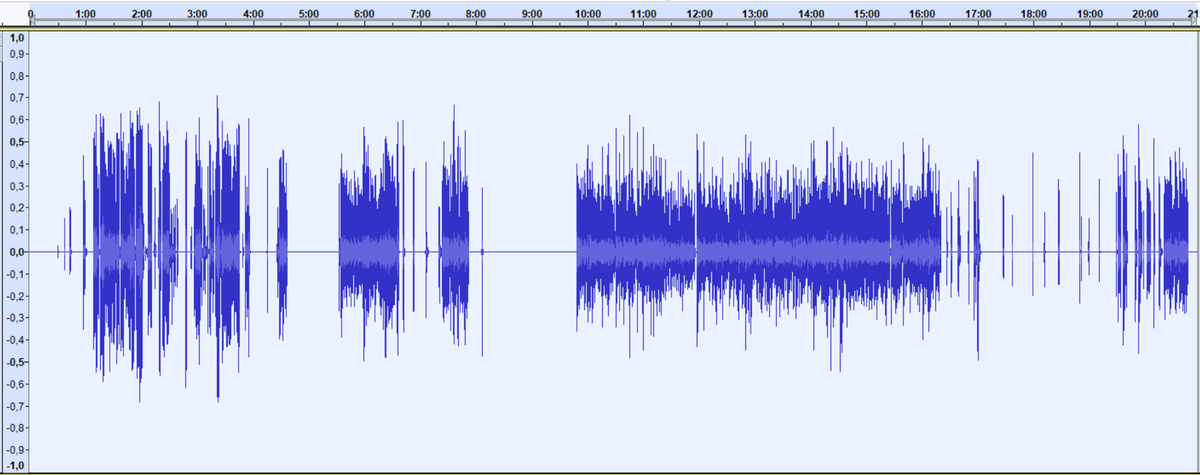Start playback from the 6:00 ruler mark

point(365,15)
